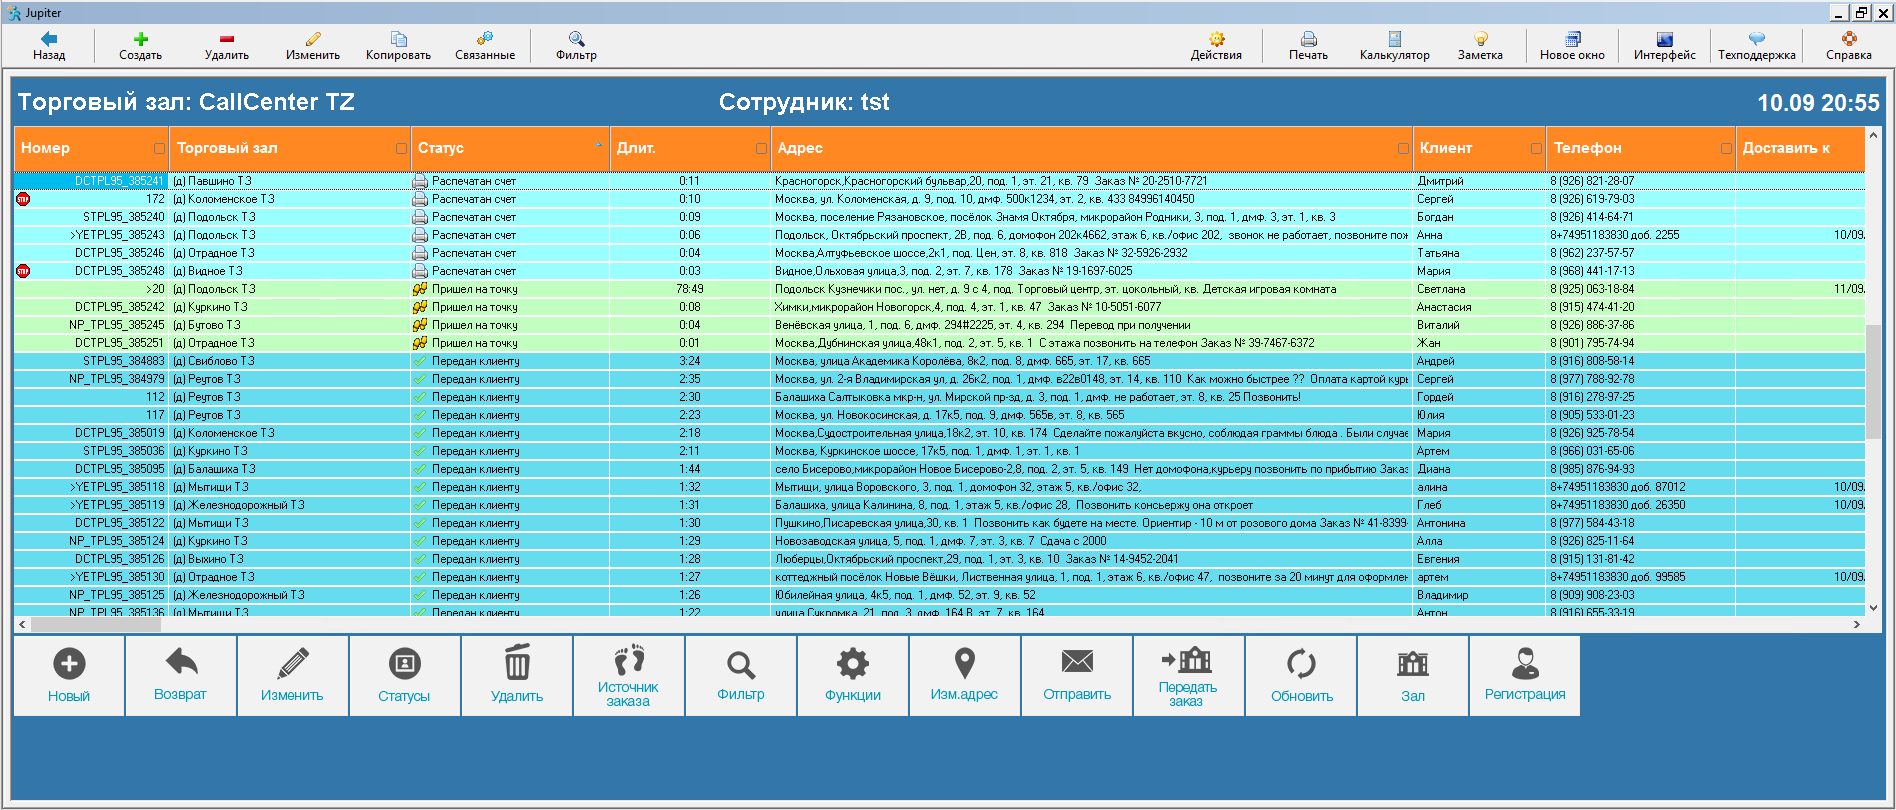Screen dimensions: 1896x810
Task: Click the Копировать toolbar icon
Action: click(398, 39)
